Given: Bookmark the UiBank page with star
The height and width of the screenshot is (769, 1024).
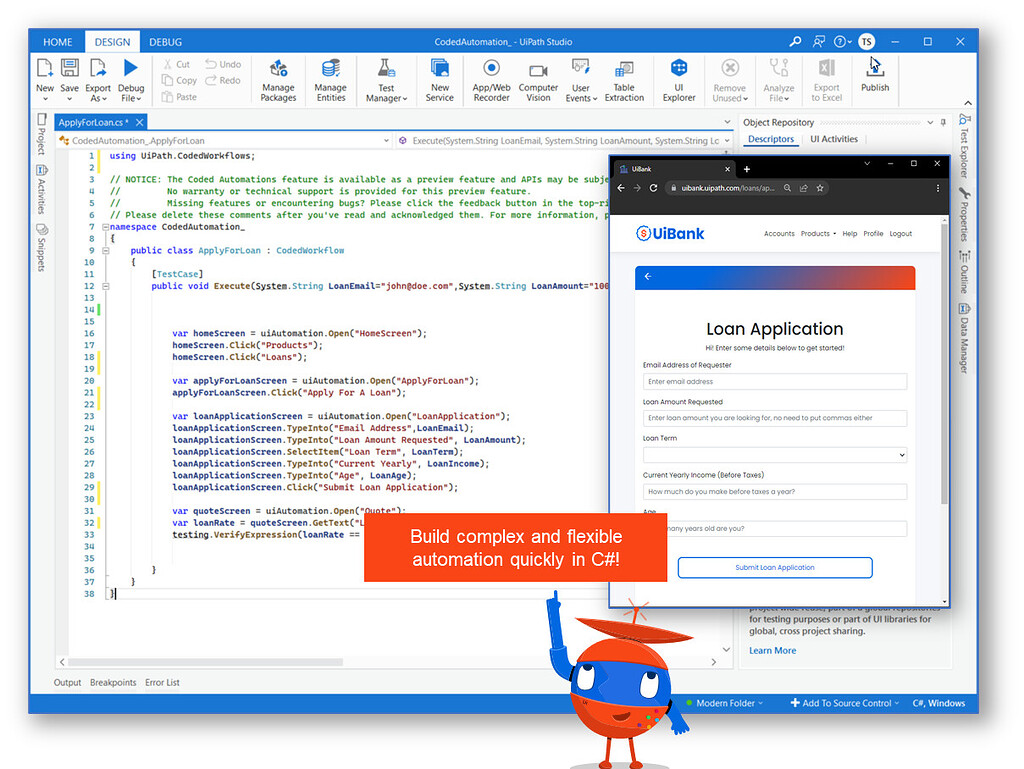Looking at the screenshot, I should [x=820, y=188].
